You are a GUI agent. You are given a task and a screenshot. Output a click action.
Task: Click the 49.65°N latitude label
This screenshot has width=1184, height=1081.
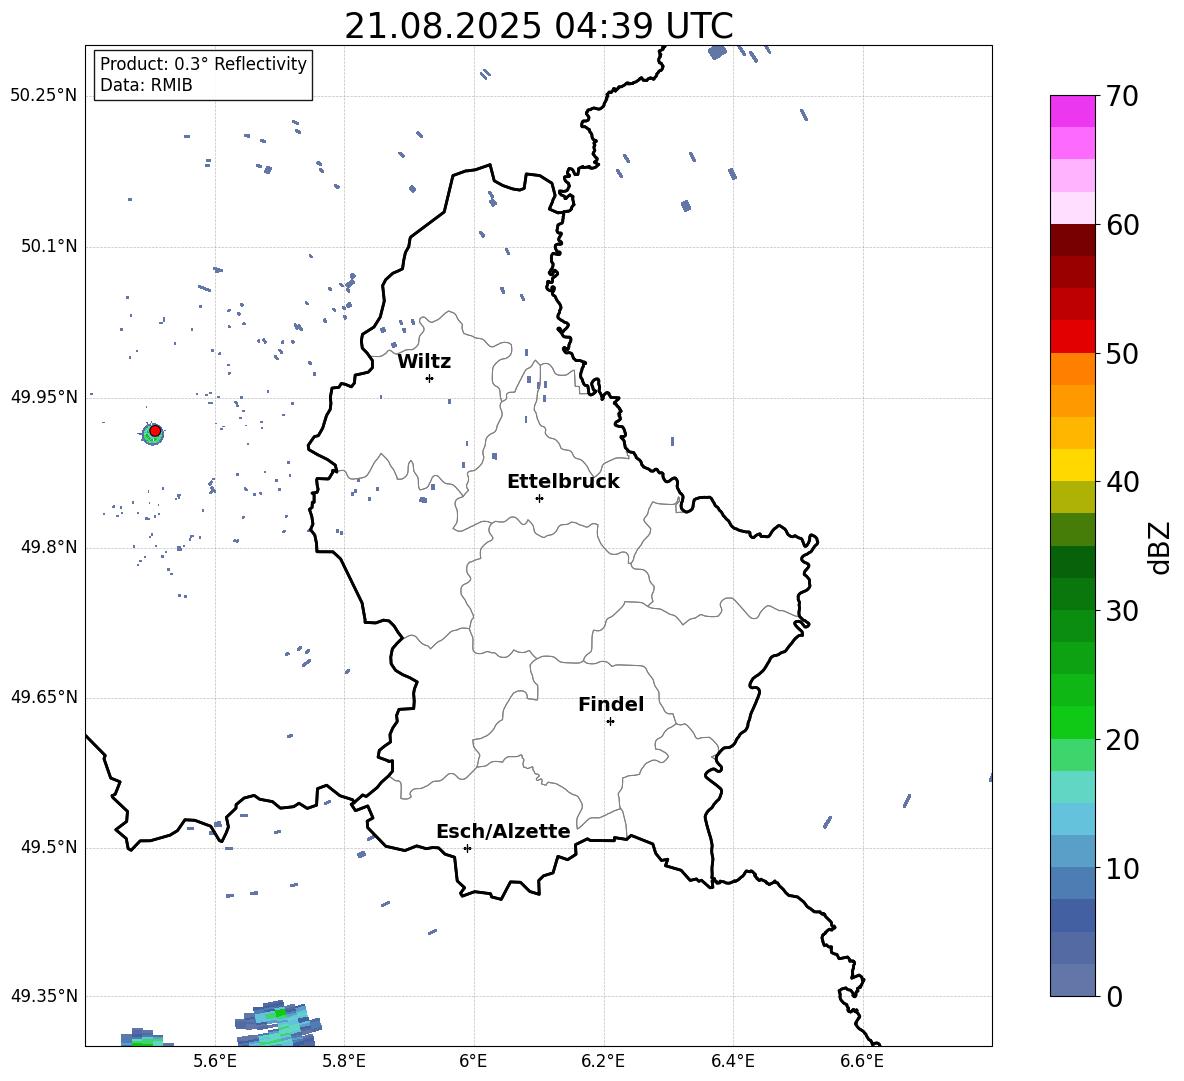[x=44, y=697]
